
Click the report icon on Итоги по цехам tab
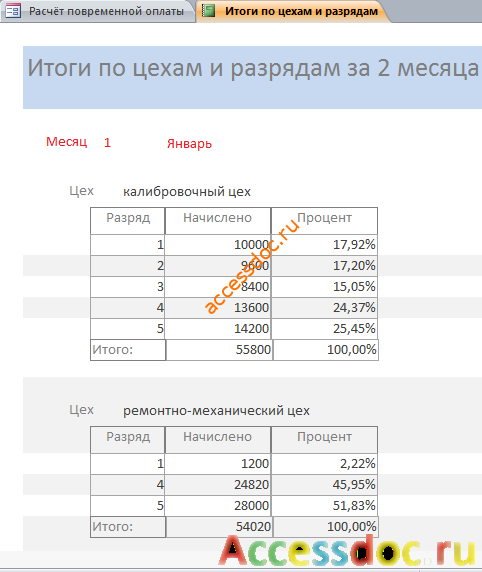pyautogui.click(x=208, y=11)
